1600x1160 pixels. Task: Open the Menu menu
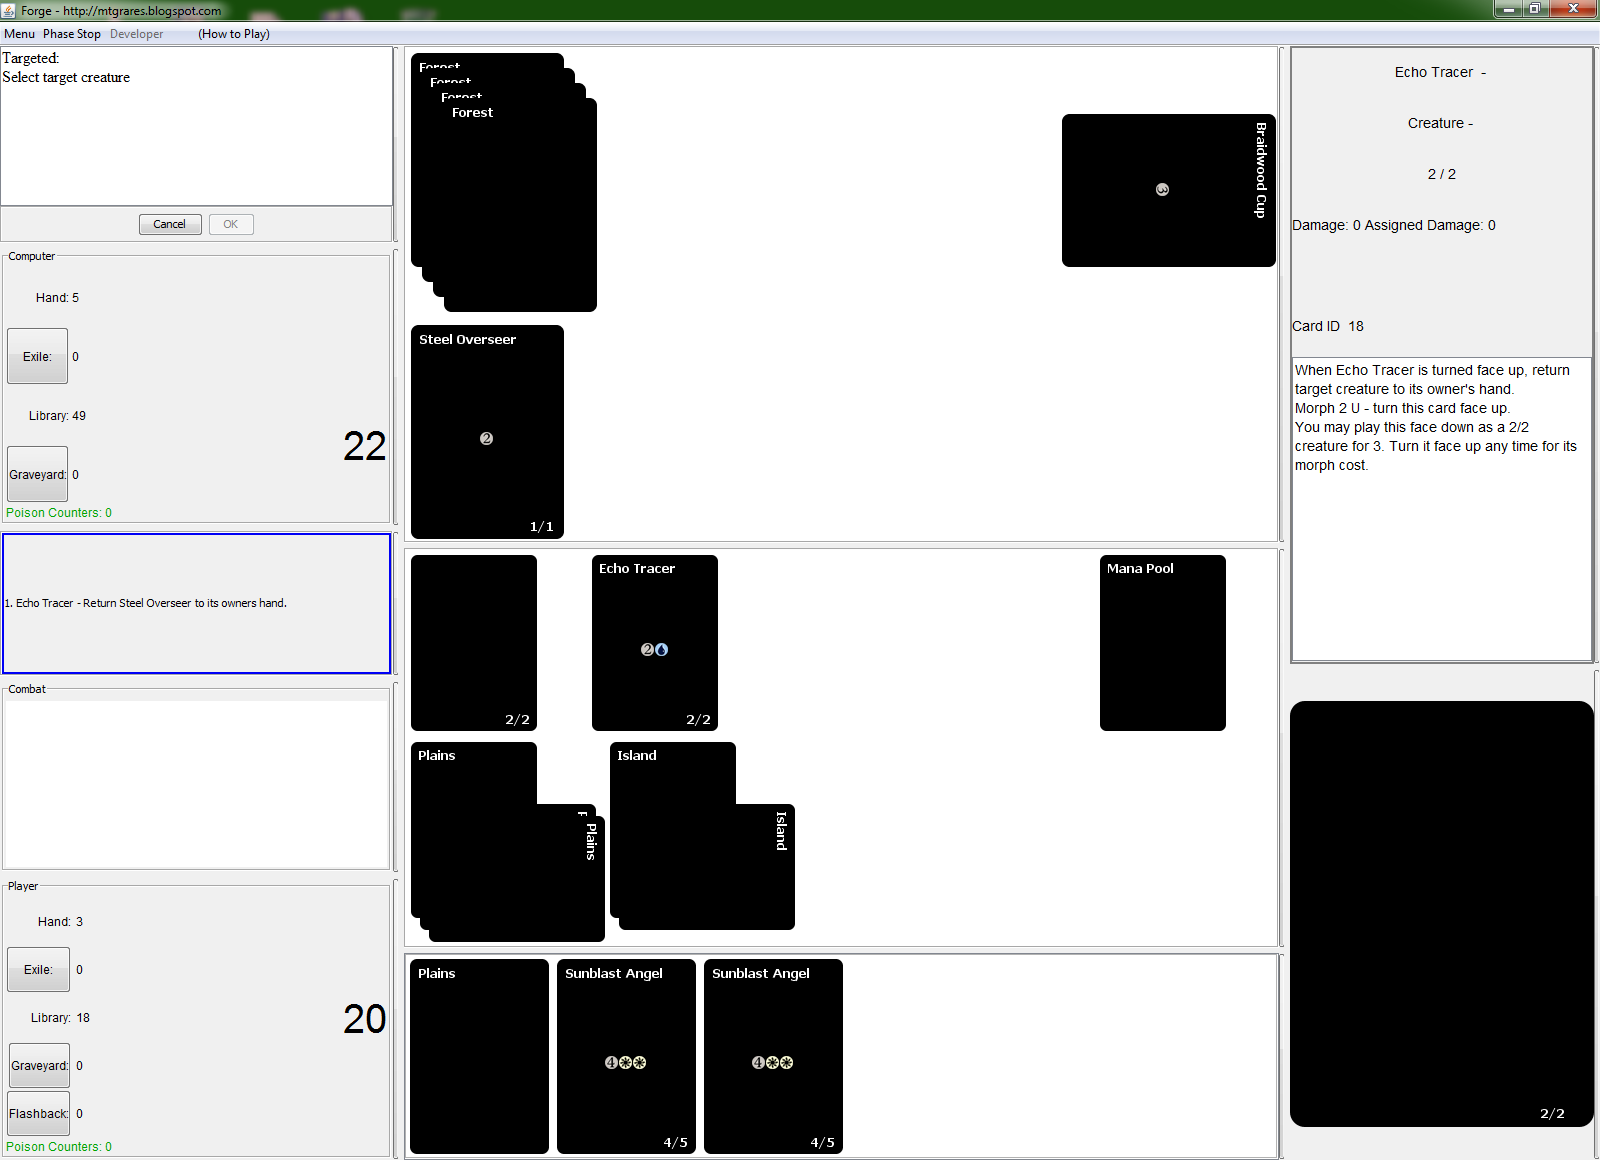19,34
